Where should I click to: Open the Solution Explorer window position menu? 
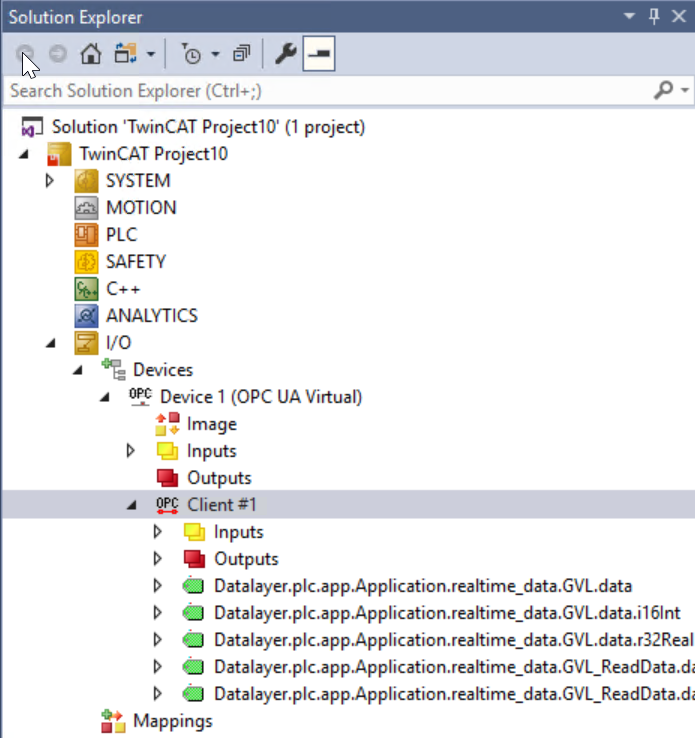click(x=629, y=16)
